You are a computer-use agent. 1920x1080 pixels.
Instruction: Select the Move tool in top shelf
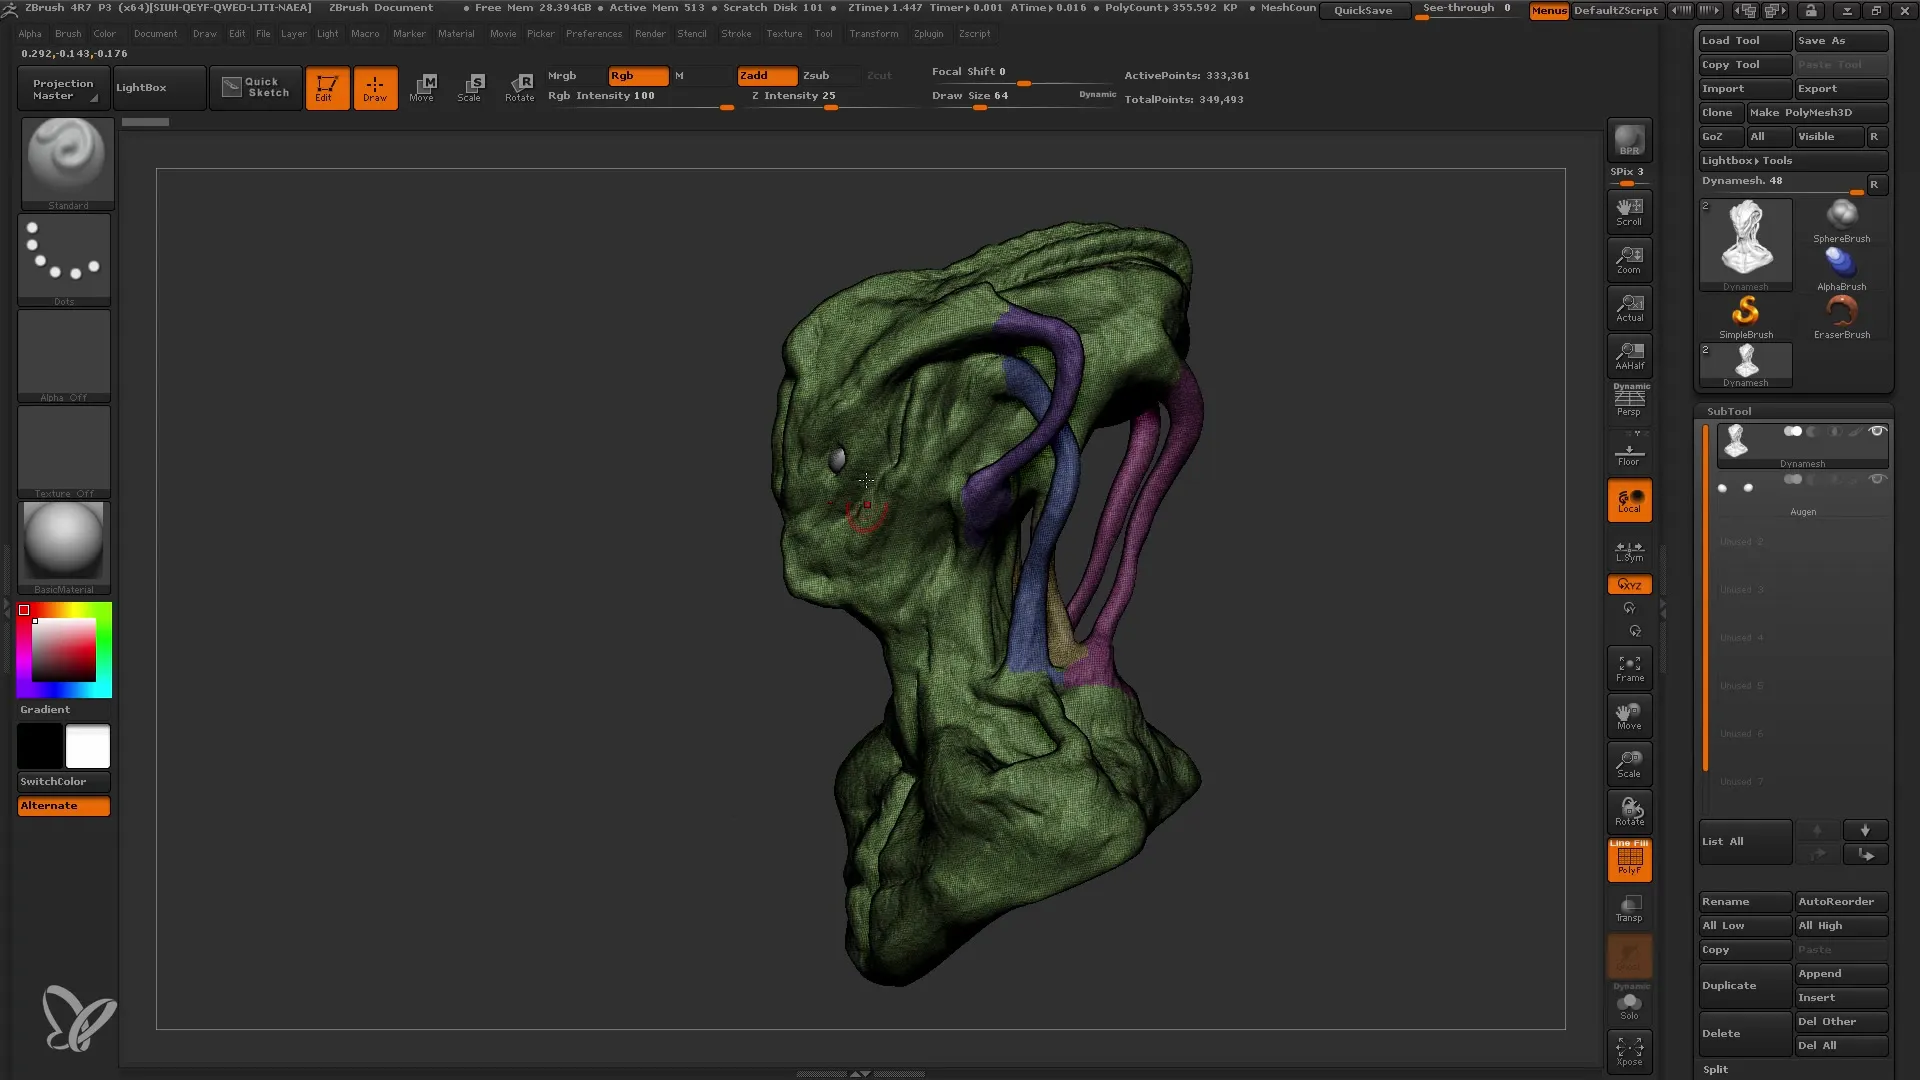(422, 88)
